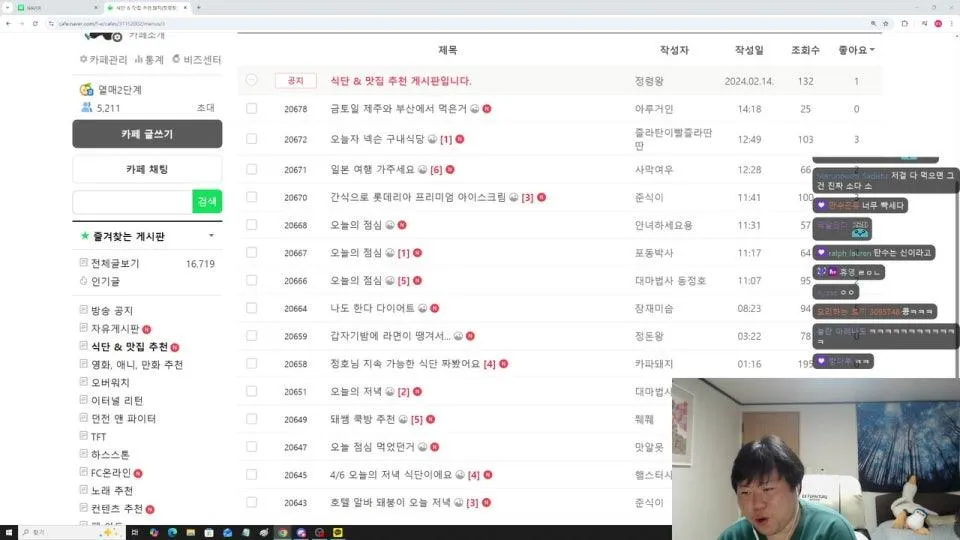This screenshot has width=960, height=540.
Task: Open the 좋아요 sort dropdown
Action: 856,50
